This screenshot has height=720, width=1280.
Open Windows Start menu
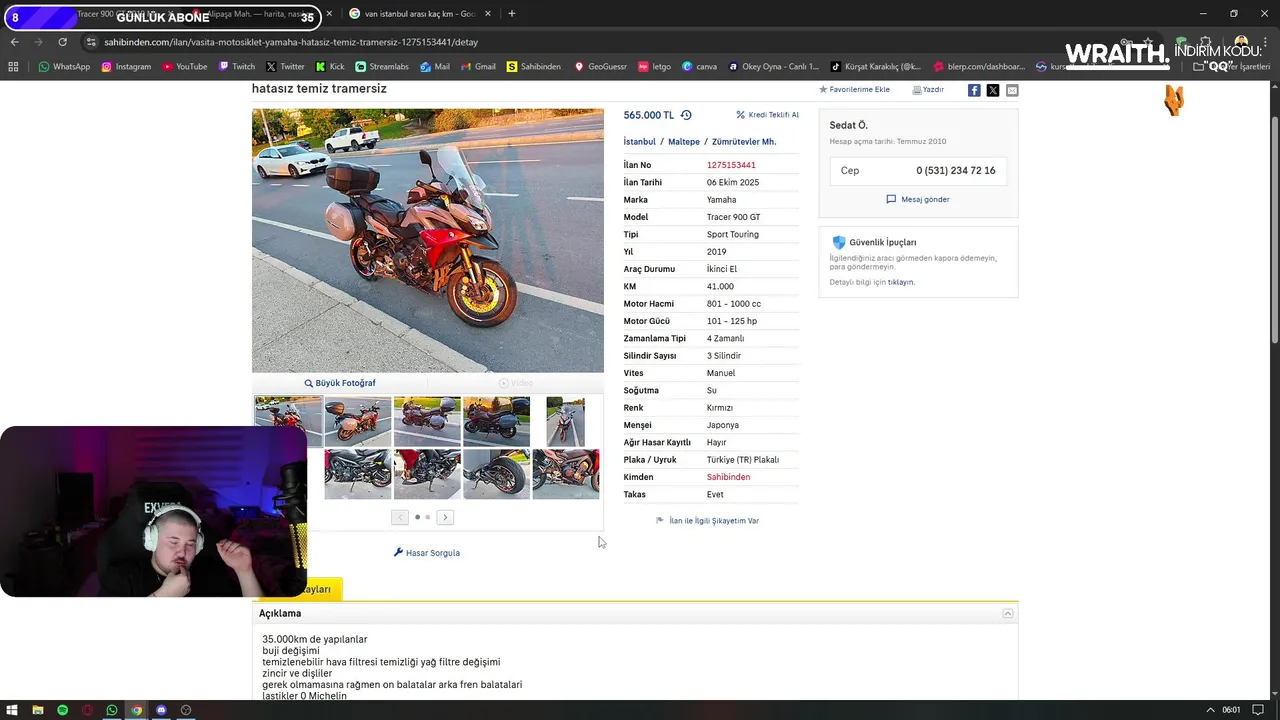12,710
